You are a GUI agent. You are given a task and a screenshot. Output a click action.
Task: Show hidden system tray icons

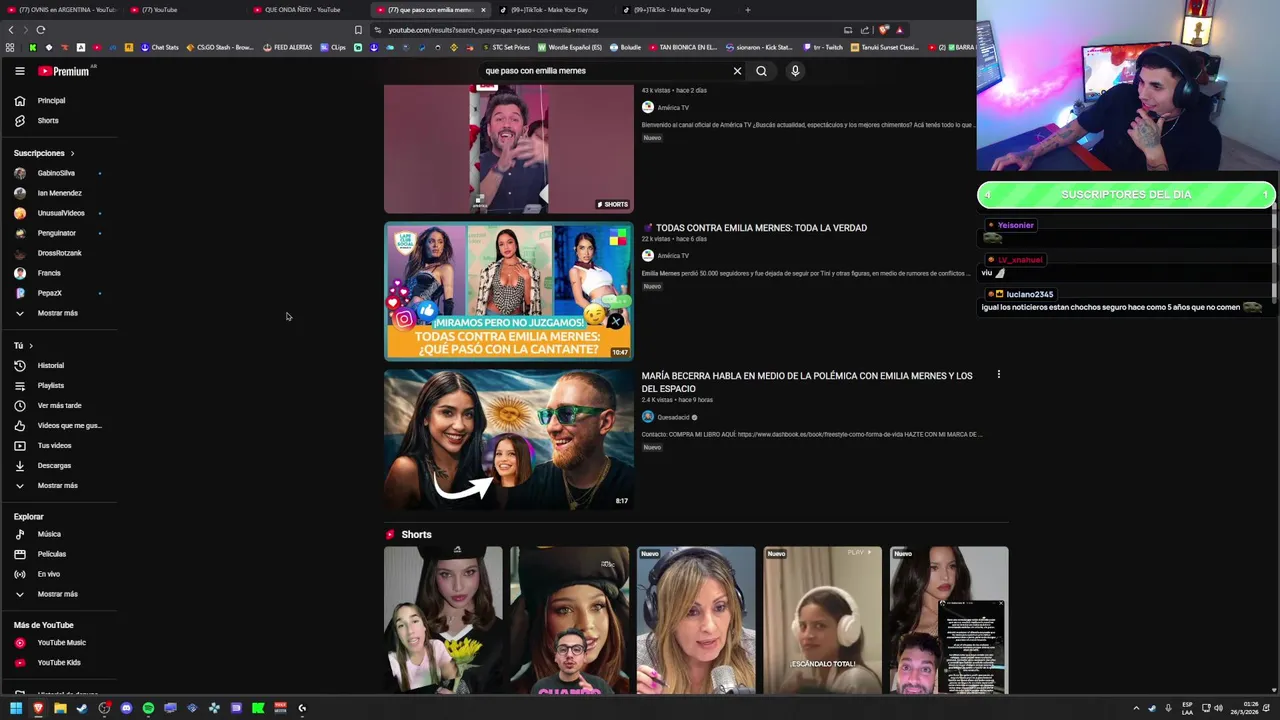[1136, 708]
